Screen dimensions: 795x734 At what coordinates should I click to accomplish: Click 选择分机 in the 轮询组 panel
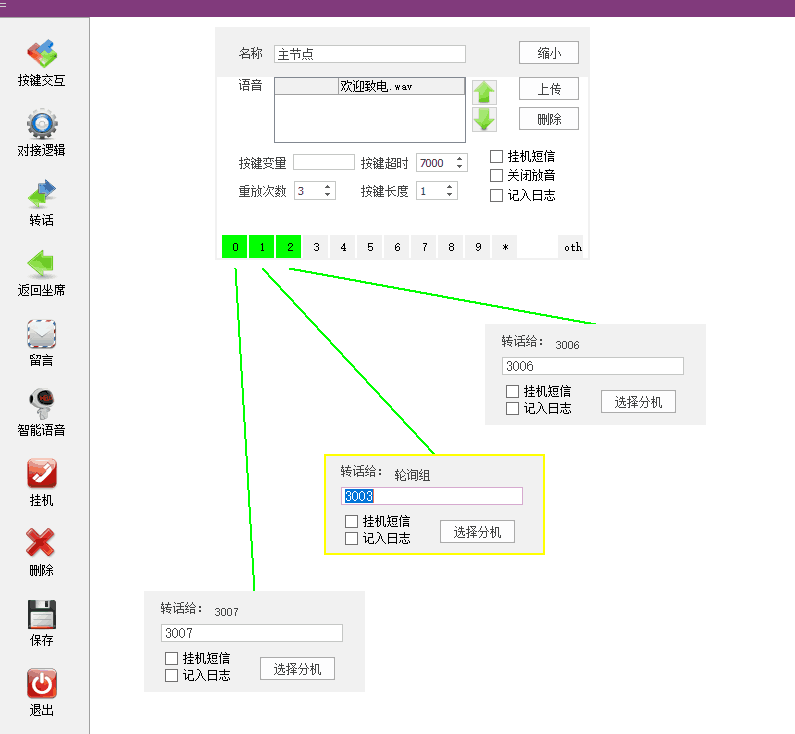tap(477, 532)
